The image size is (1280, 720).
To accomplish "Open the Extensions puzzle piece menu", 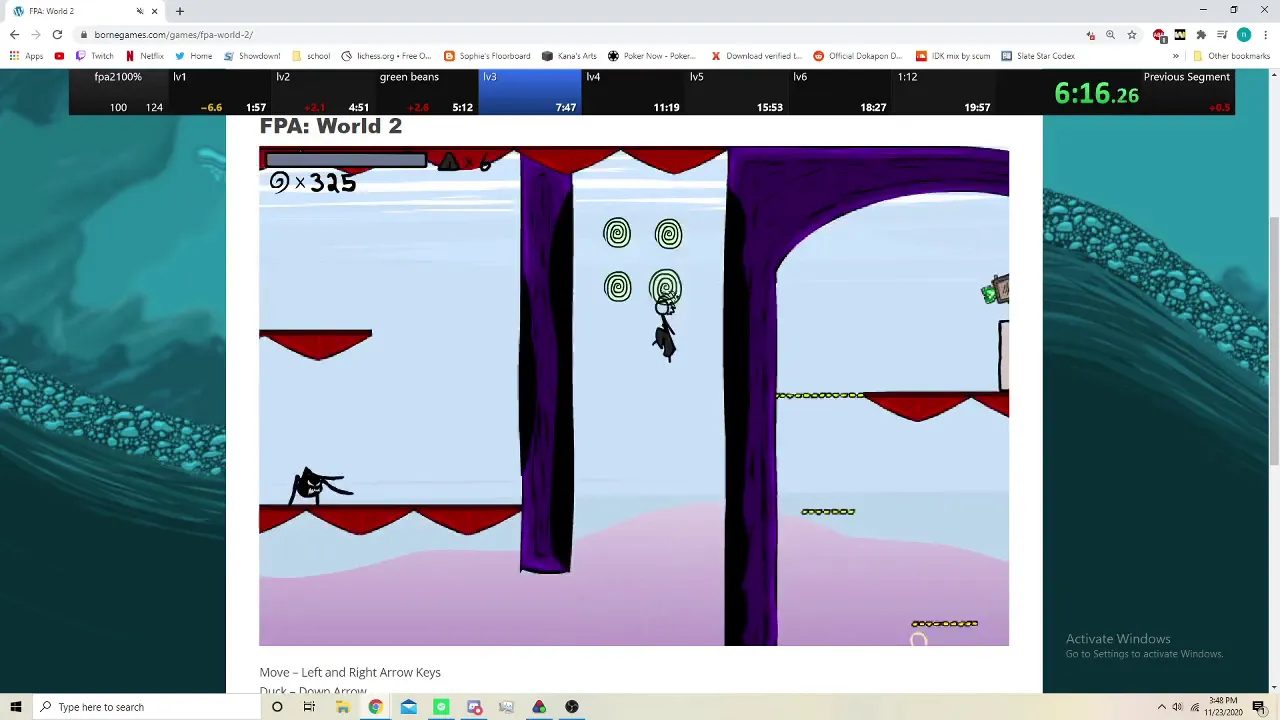I will coord(1201,34).
